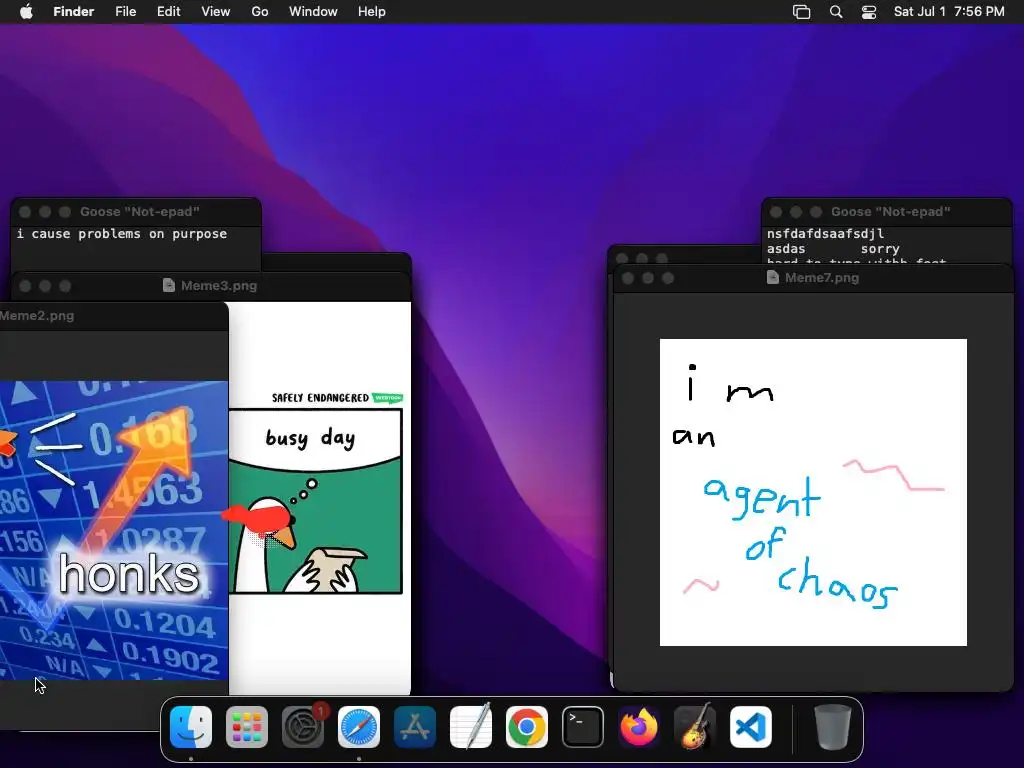Open TextEdit in the Dock

coord(471,727)
